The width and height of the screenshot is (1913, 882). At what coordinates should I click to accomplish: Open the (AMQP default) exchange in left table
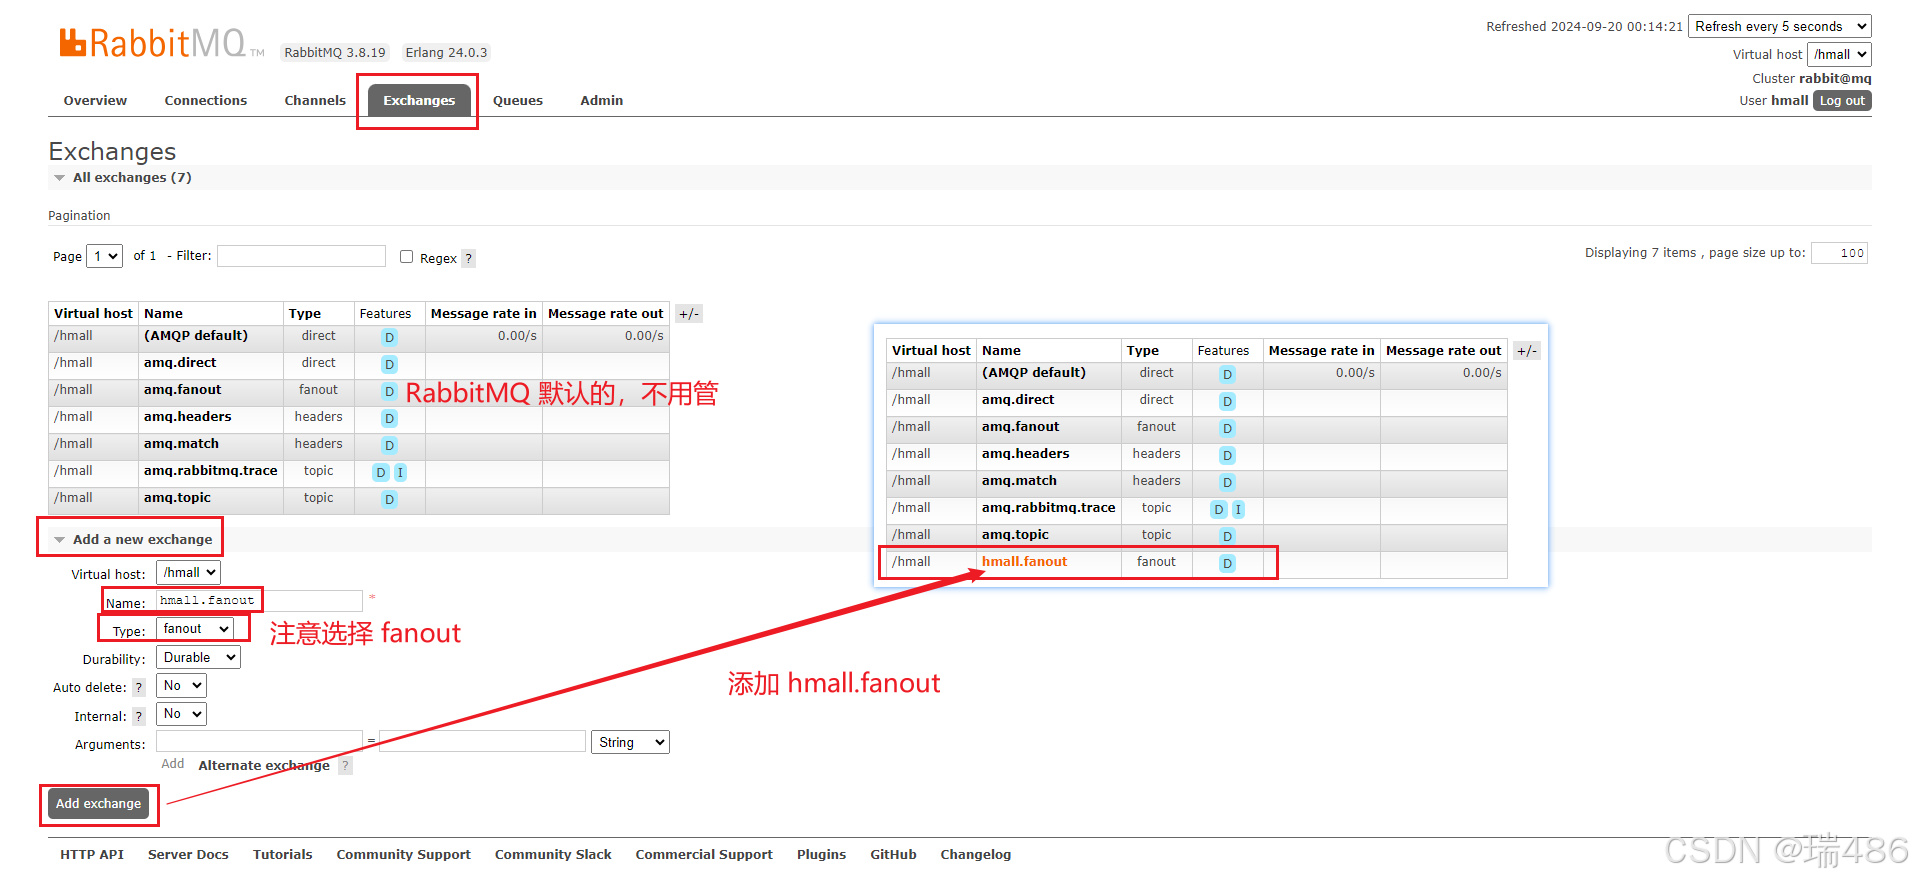pos(196,336)
